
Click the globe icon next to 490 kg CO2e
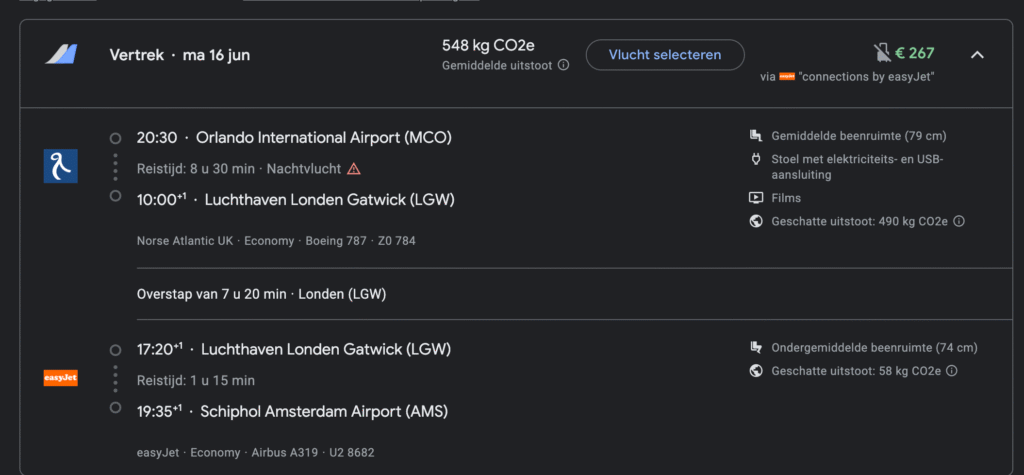(756, 221)
